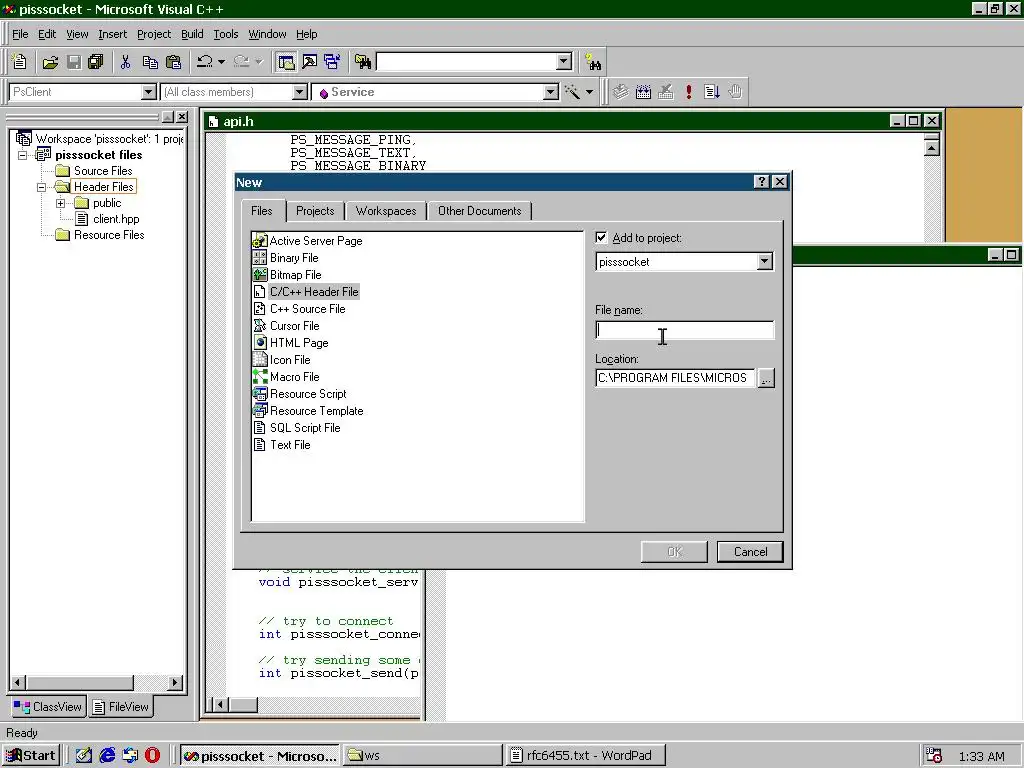
Task: Open the WizardBar actions dropdown arrow
Action: click(x=589, y=92)
